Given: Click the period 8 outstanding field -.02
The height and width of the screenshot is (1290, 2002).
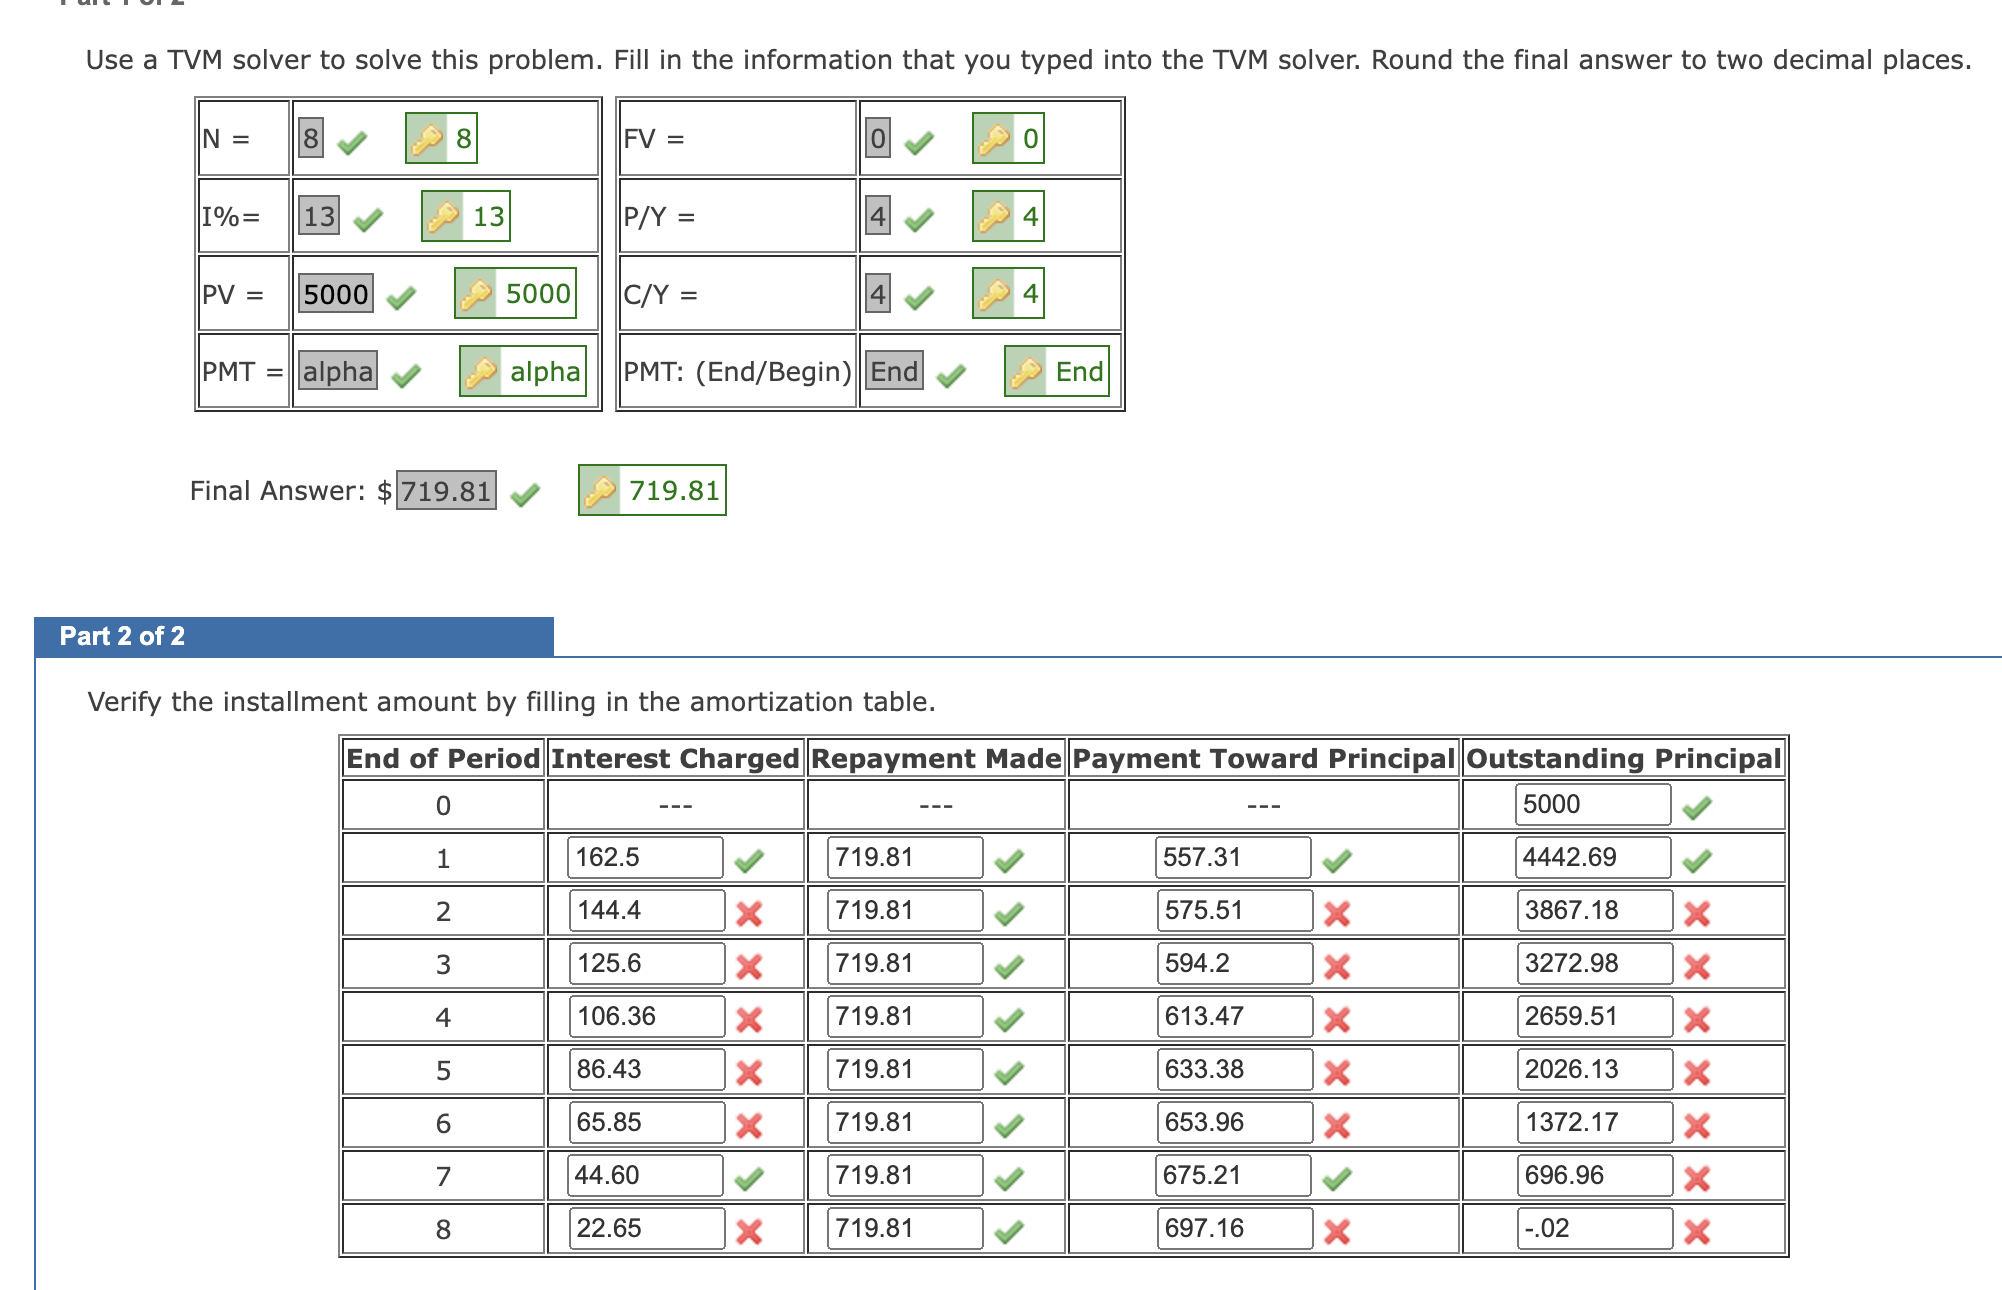Looking at the screenshot, I should coord(1595,1228).
